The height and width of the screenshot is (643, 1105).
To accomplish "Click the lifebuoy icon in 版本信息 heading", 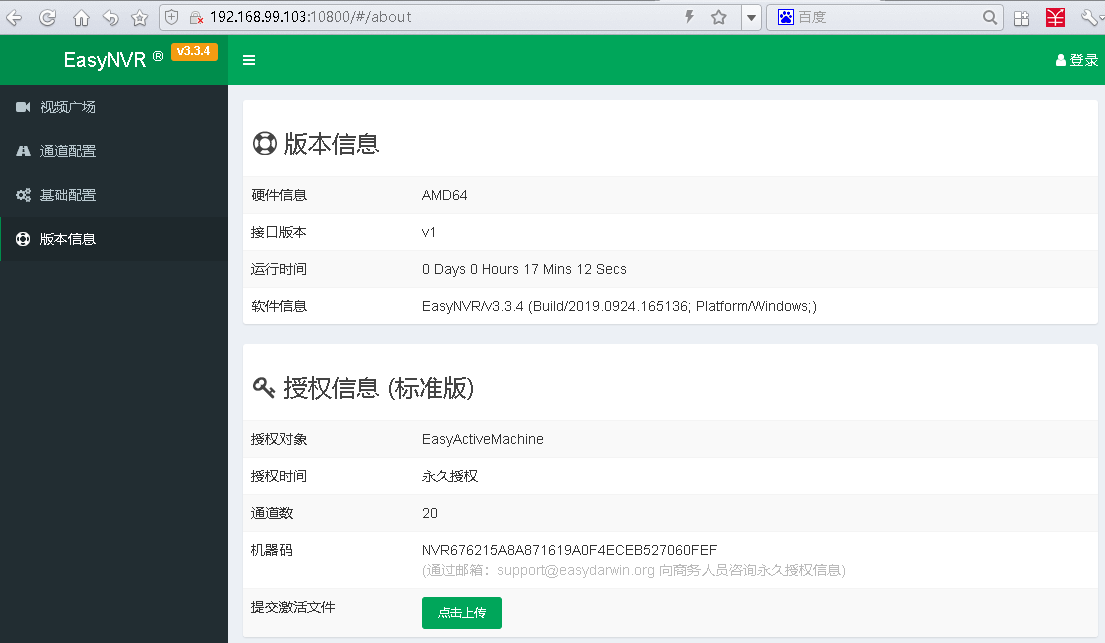I will (x=265, y=143).
